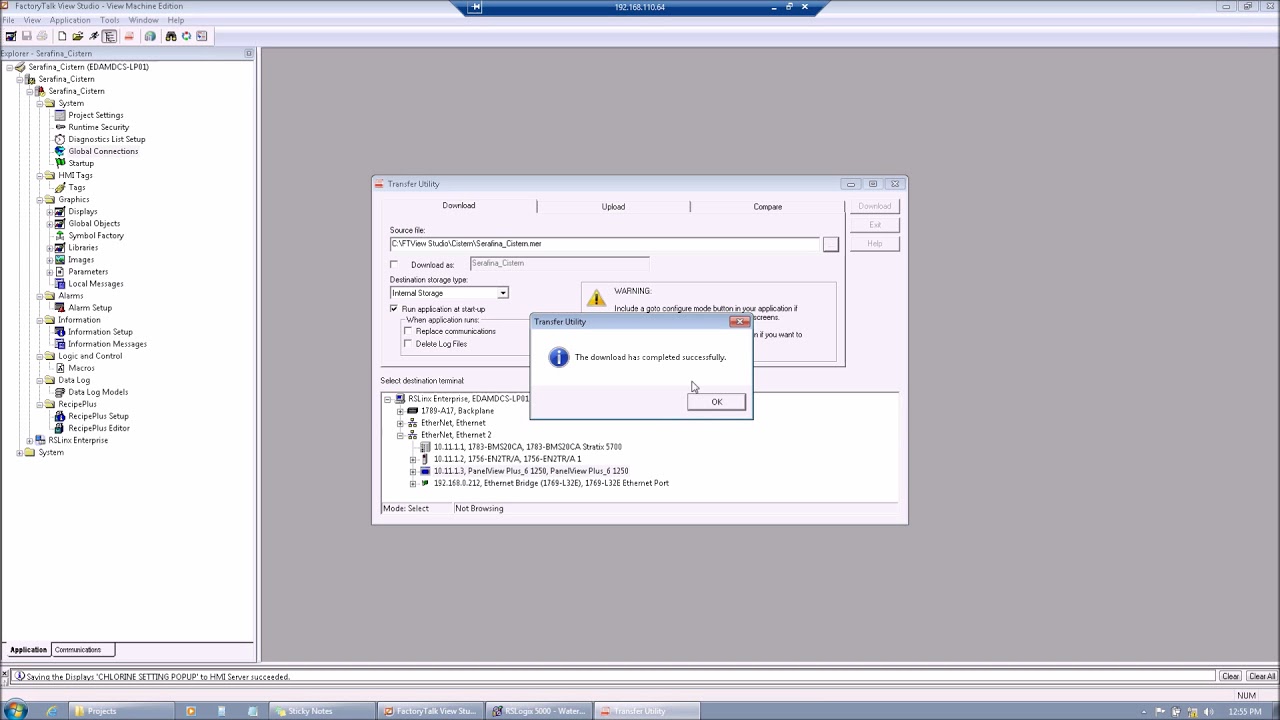Select the Download tab in Transfer Utility
1280x720 pixels.
pos(459,206)
